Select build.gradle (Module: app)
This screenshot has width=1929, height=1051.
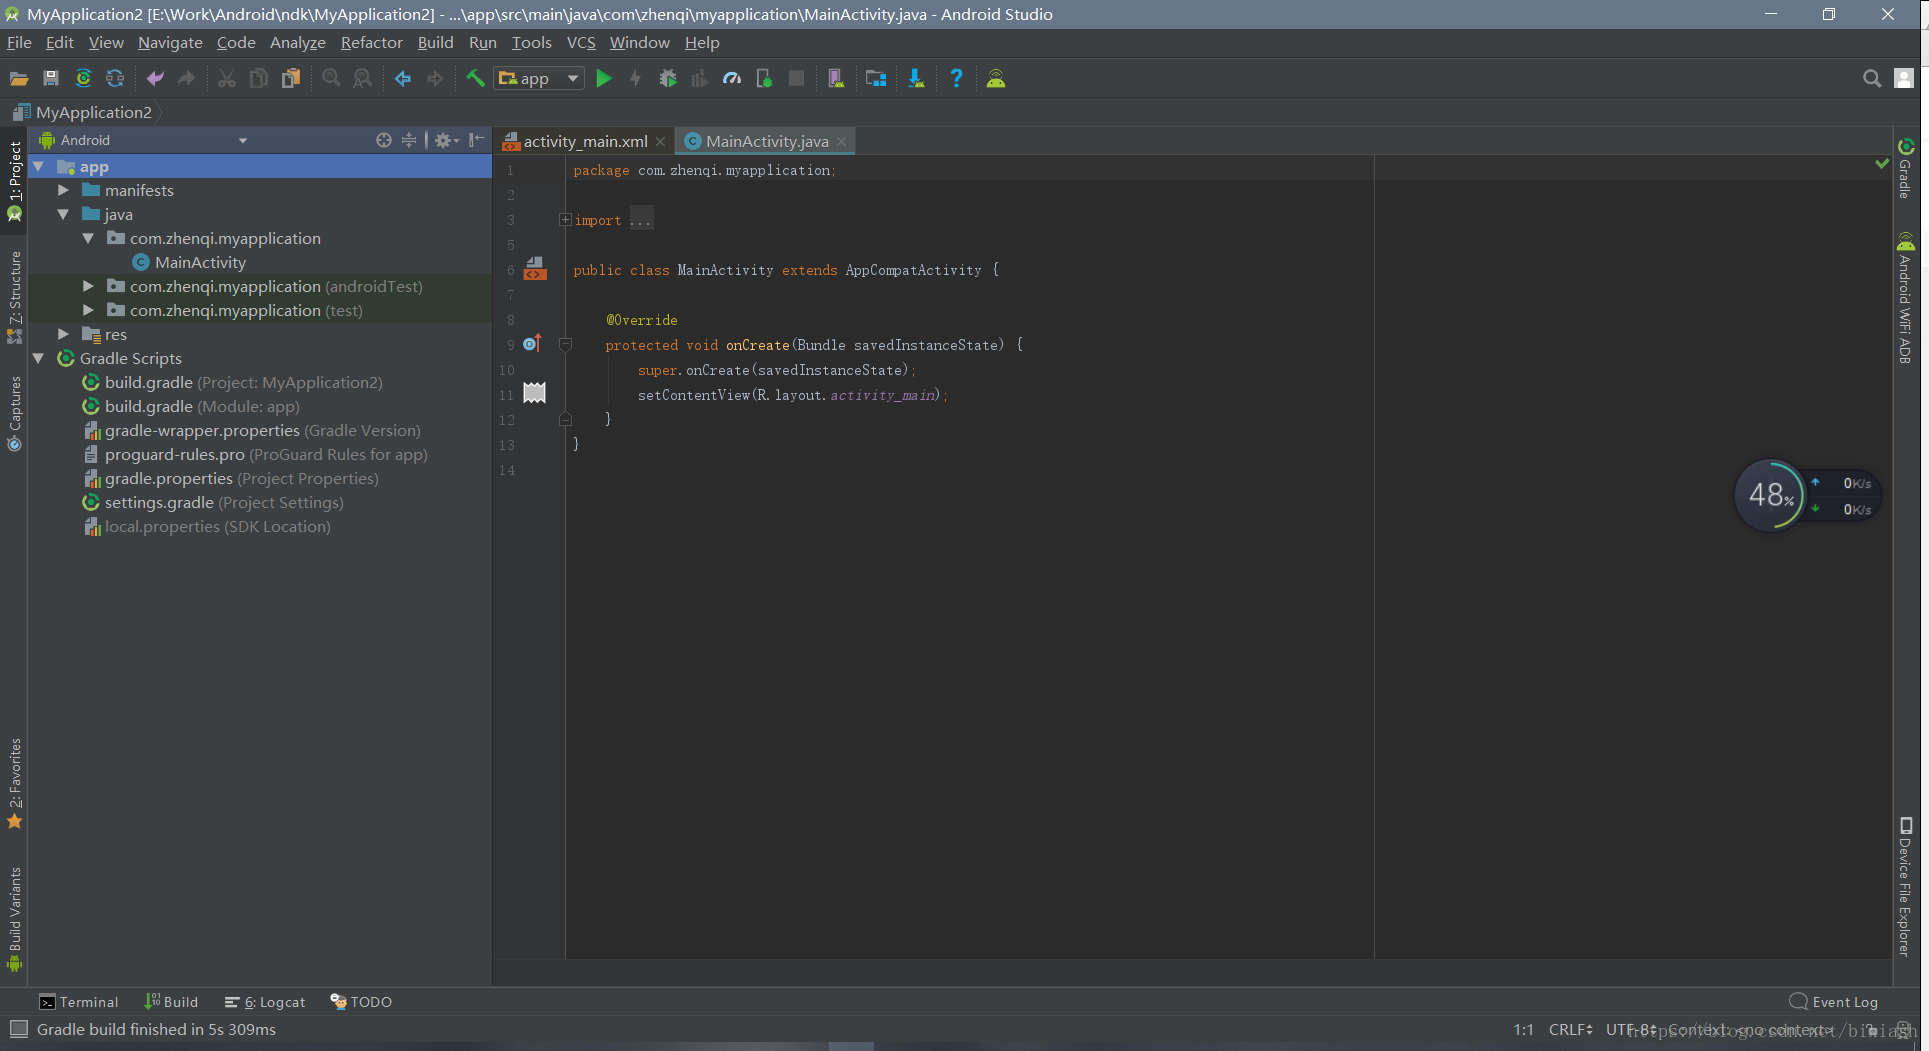[x=190, y=406]
